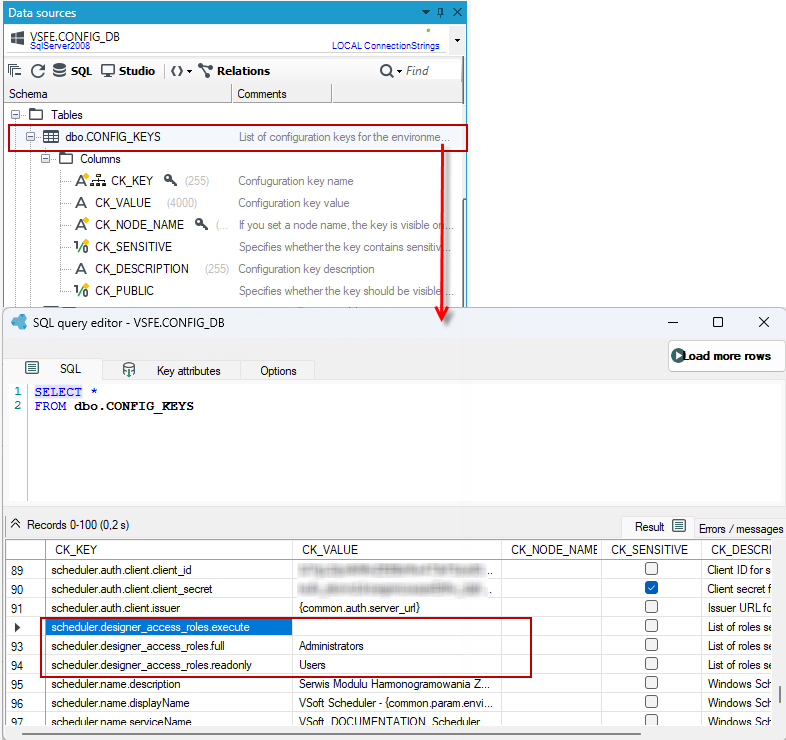Sort by the CK_VALUE column header
The image size is (786, 740).
tap(397, 550)
